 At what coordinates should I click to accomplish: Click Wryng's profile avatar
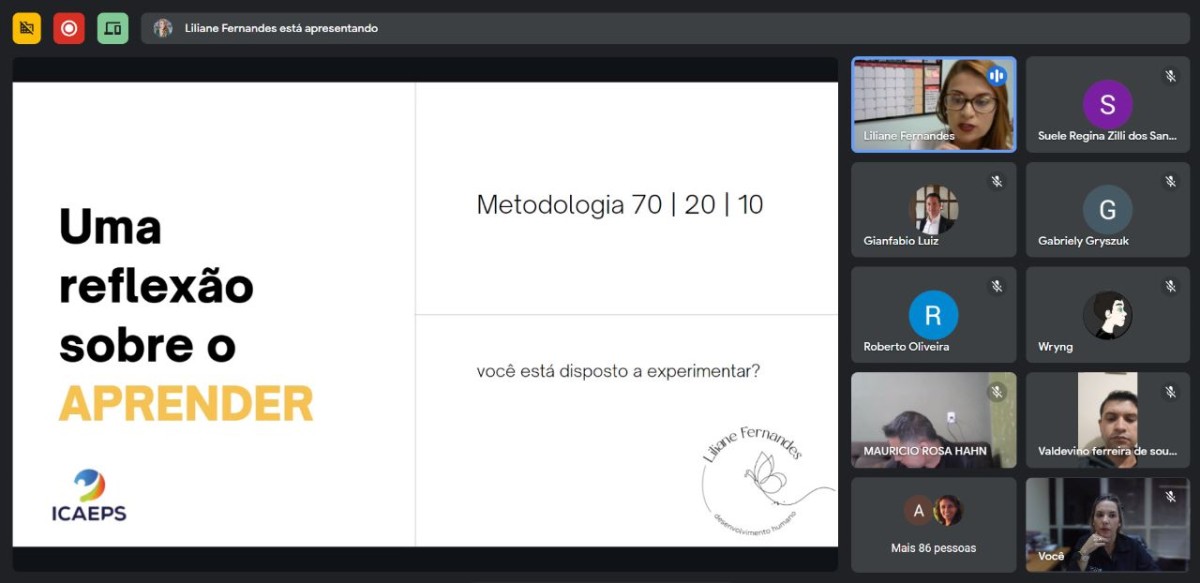coord(1107,316)
